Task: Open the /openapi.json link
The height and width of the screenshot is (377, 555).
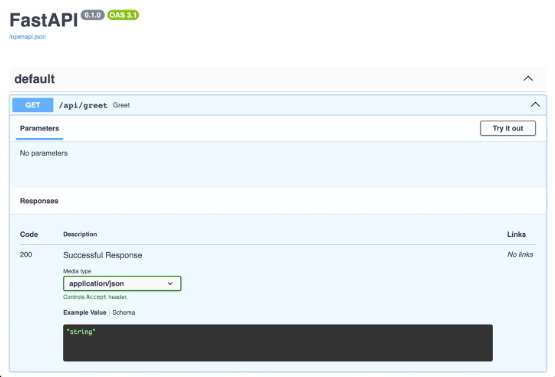Action: coord(27,36)
